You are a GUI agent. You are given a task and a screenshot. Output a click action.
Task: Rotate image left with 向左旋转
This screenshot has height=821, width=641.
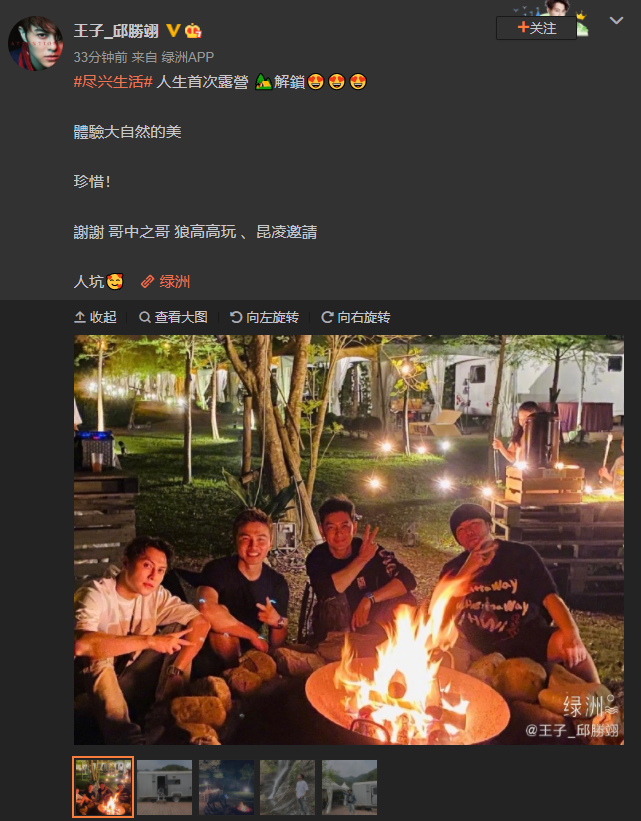point(264,317)
